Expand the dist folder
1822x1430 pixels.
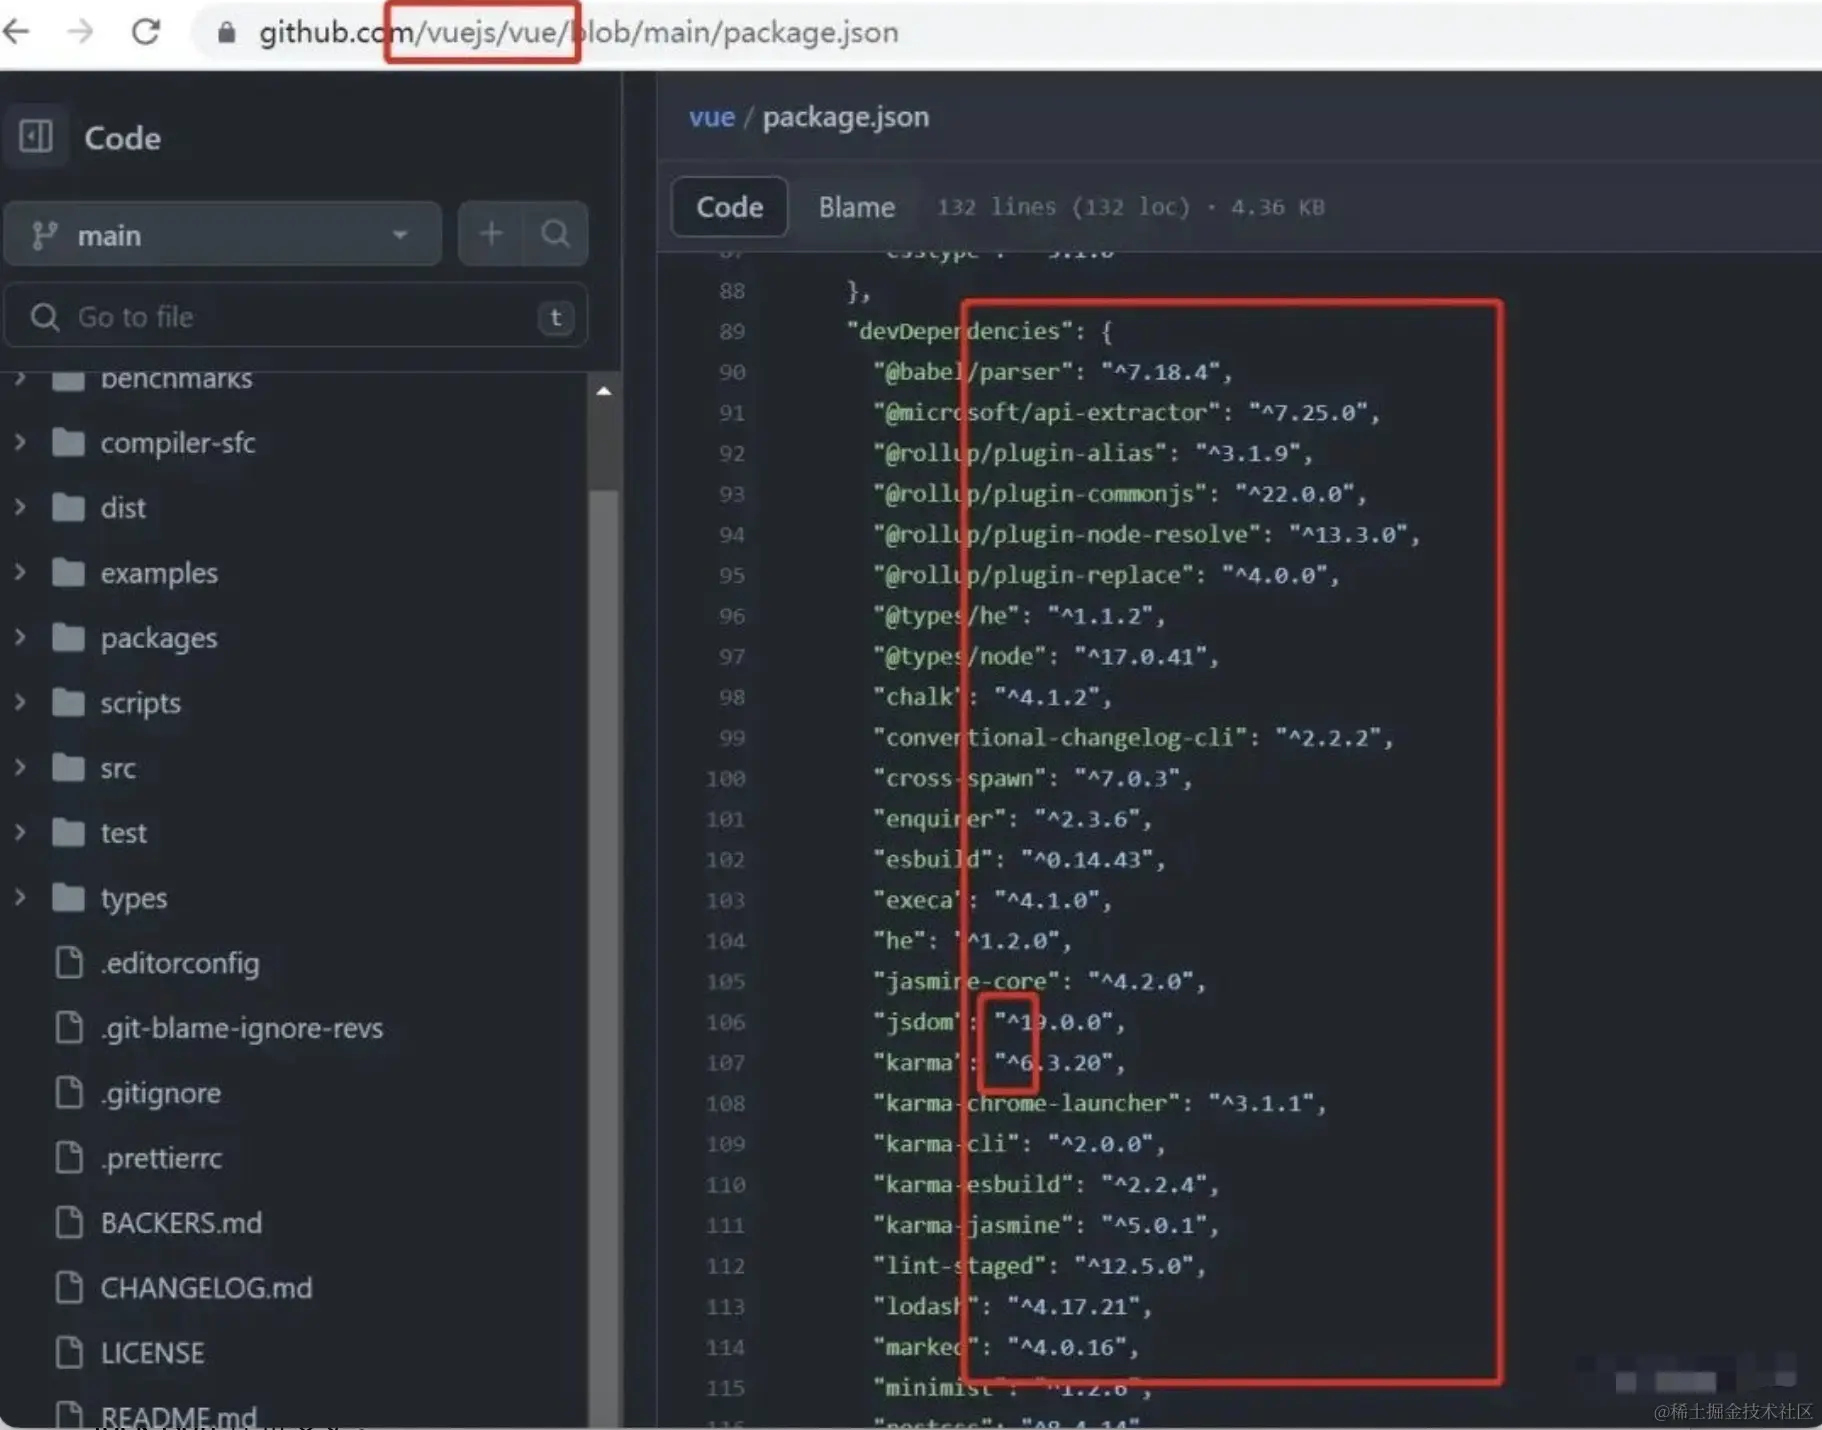[20, 507]
